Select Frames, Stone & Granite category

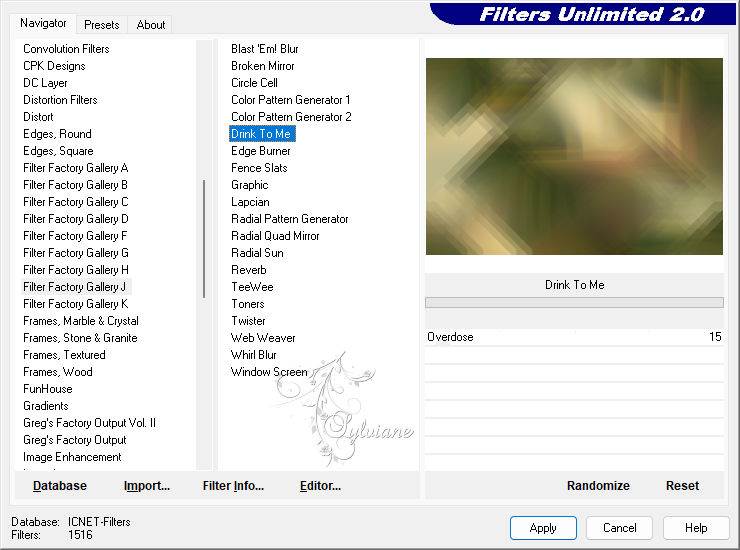tap(80, 338)
